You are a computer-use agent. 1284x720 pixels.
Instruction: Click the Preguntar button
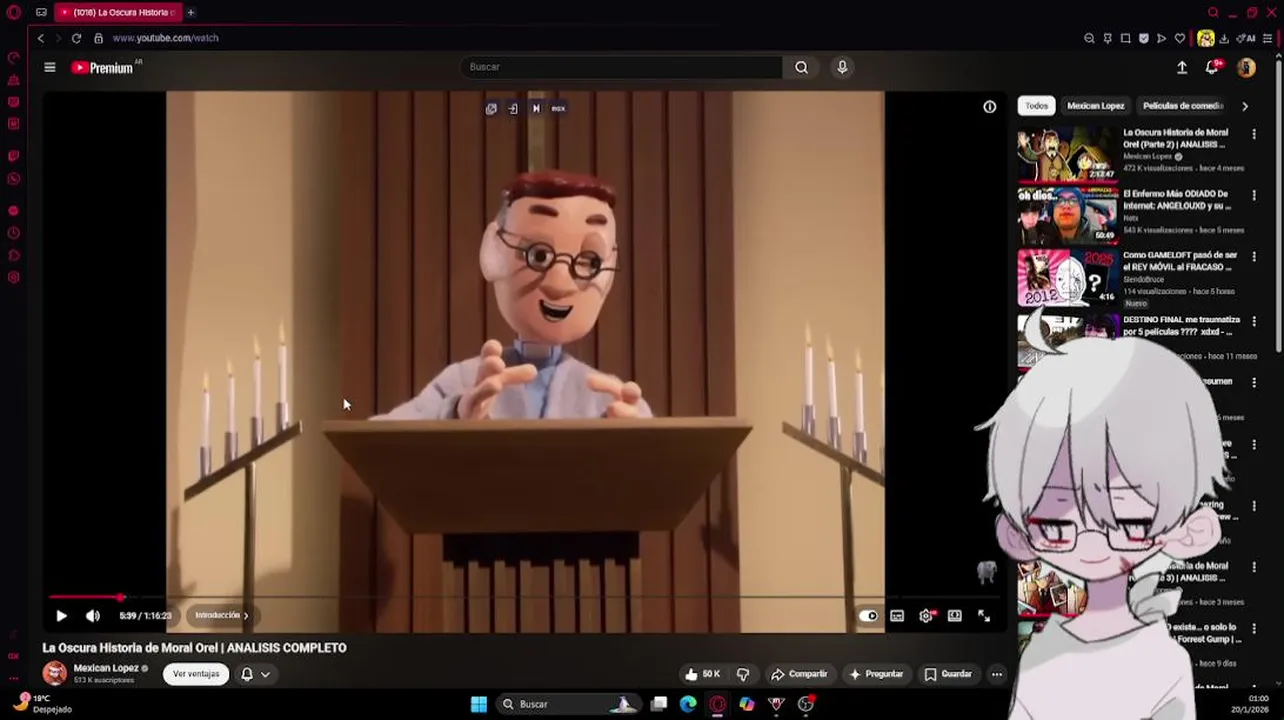point(876,674)
